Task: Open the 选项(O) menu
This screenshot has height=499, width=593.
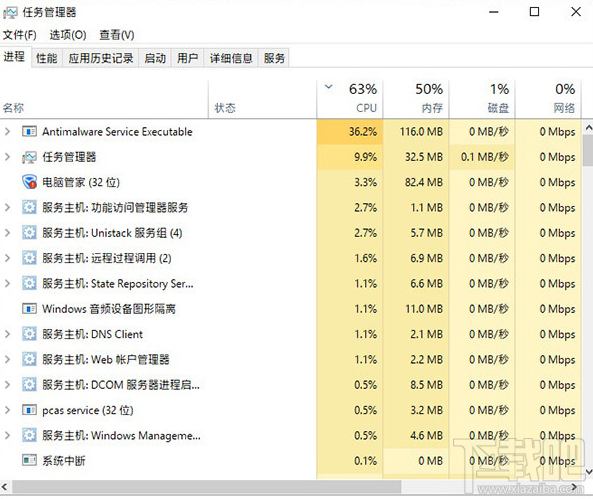Action: pyautogui.click(x=68, y=35)
